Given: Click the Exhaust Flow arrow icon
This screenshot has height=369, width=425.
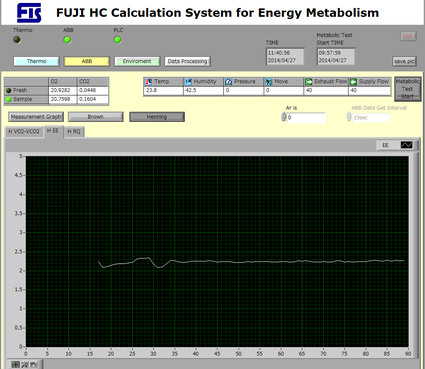Looking at the screenshot, I should click(x=309, y=82).
